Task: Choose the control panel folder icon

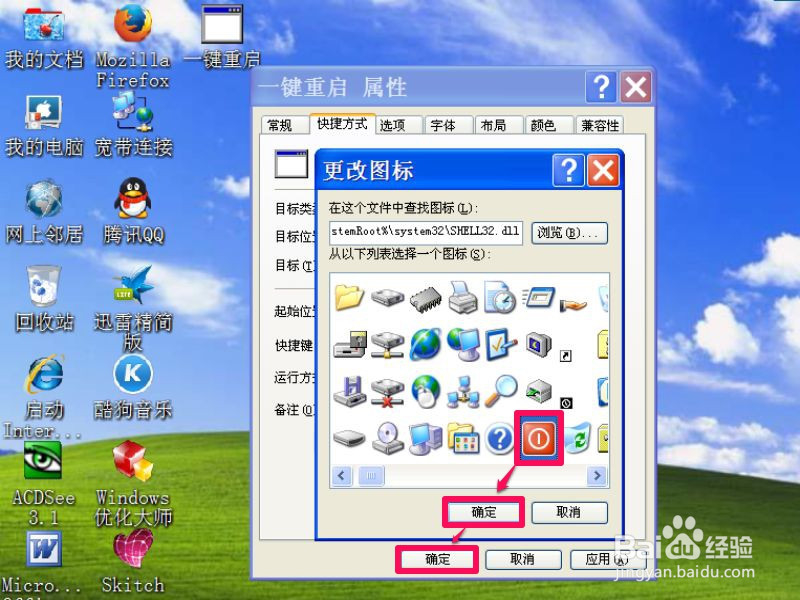Action: click(x=463, y=438)
